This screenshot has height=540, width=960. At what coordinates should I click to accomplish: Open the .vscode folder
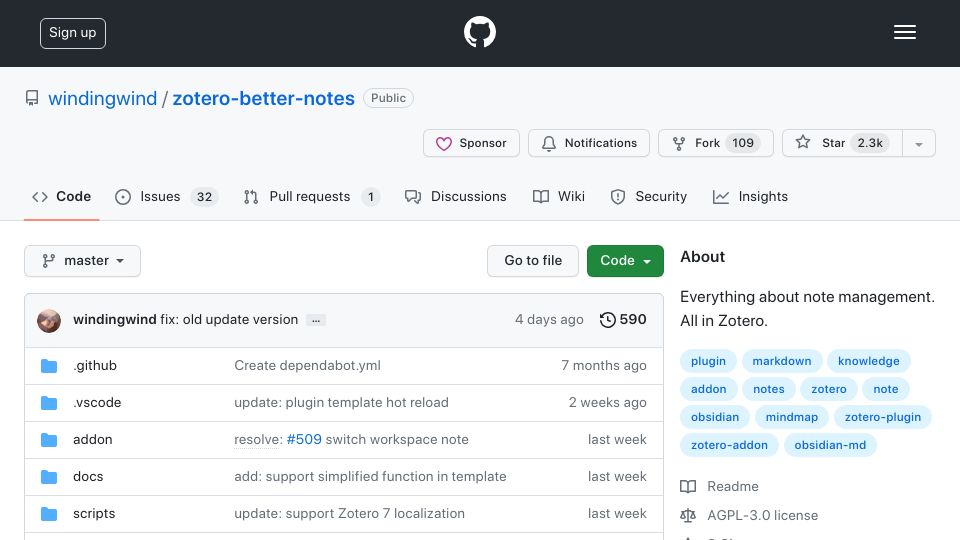point(97,403)
